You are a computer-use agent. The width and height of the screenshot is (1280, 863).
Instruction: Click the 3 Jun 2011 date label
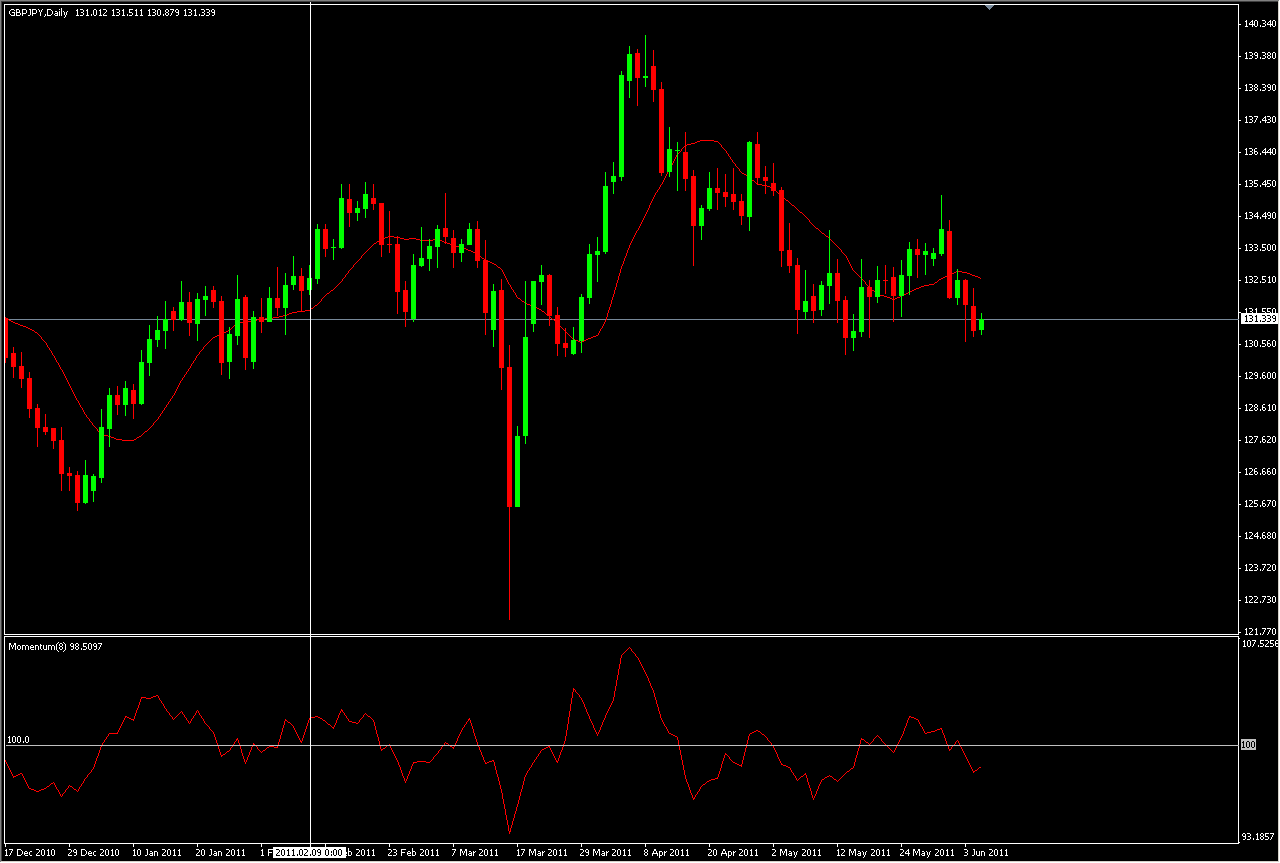[x=985, y=853]
